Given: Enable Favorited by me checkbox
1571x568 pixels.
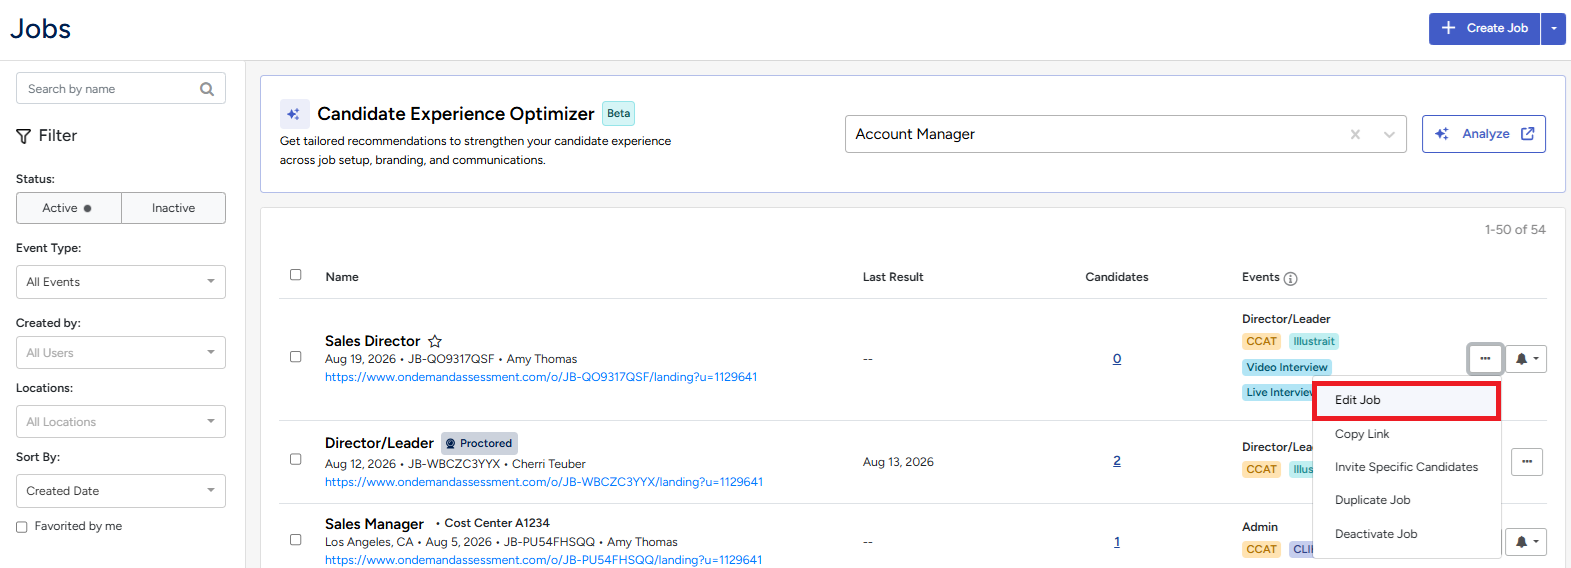Looking at the screenshot, I should [x=22, y=527].
